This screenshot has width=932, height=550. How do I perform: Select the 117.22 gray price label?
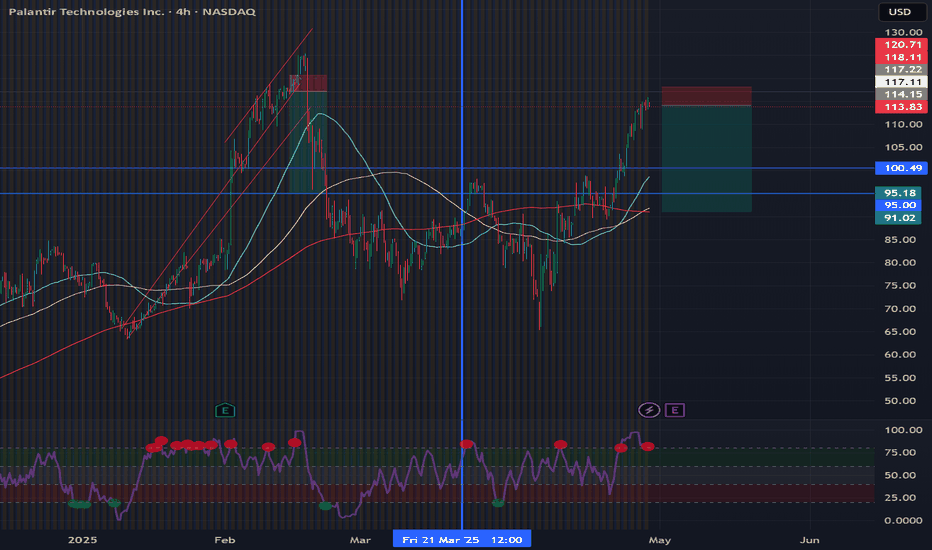(902, 70)
